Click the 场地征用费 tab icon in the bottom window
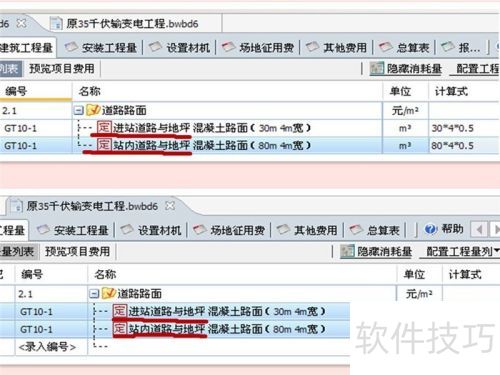Viewport: 500px width, 375px height. pyautogui.click(x=200, y=230)
